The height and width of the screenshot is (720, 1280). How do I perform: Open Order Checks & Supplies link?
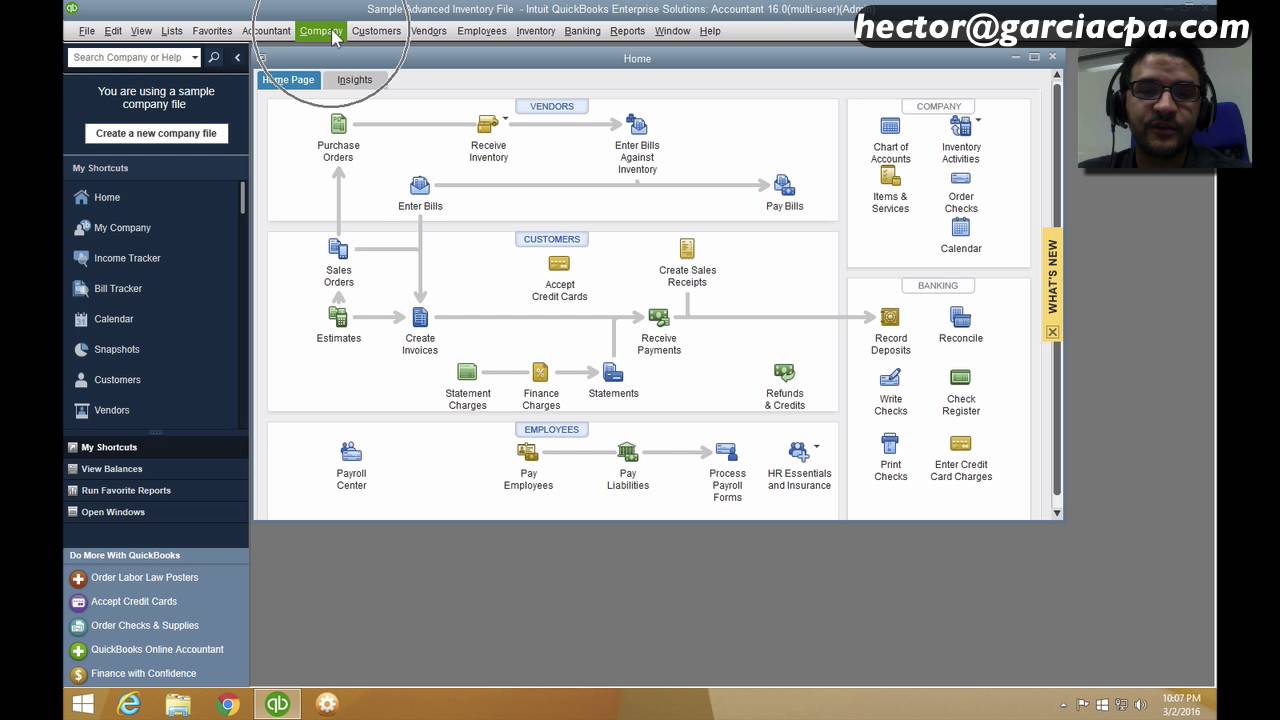[144, 626]
